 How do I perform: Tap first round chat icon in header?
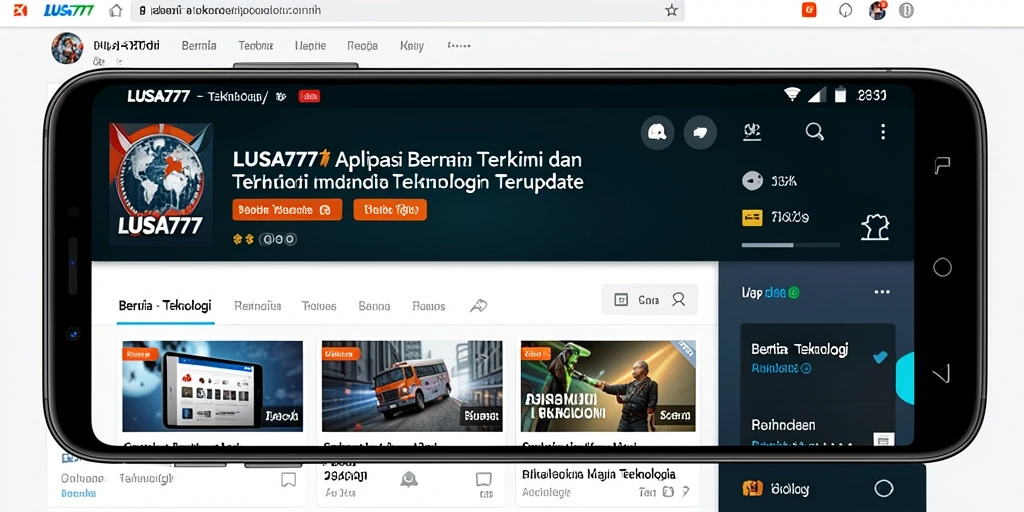click(x=657, y=133)
